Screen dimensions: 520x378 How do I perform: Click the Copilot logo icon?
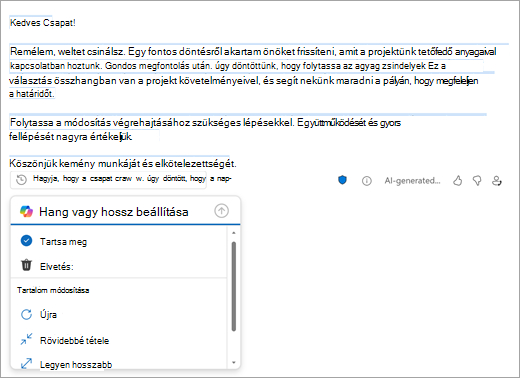point(26,211)
